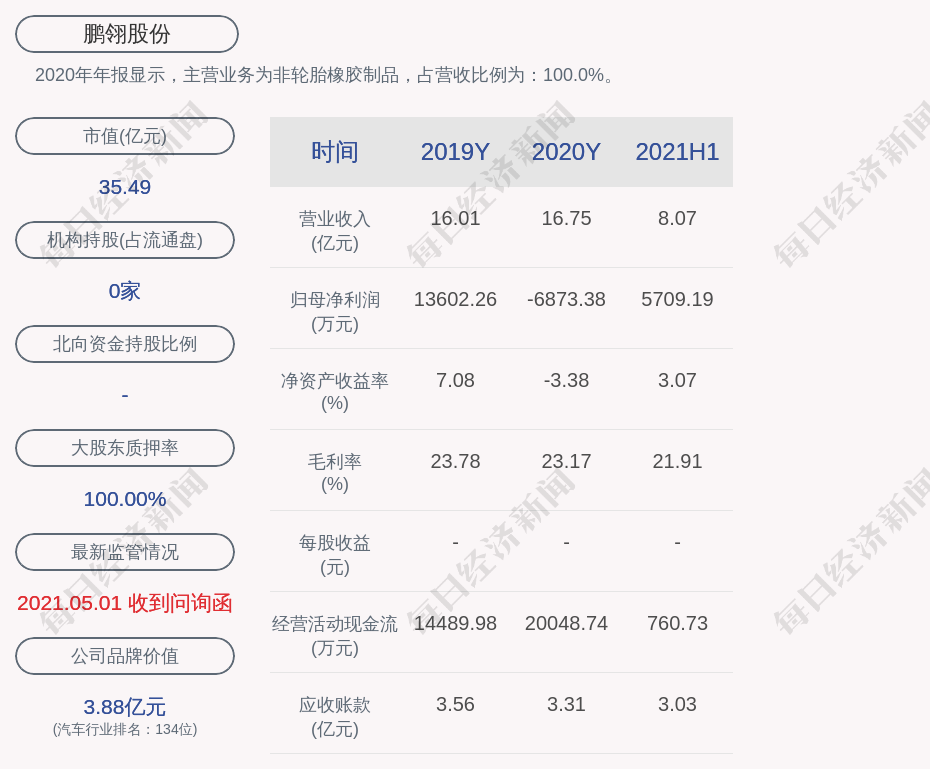Viewport: 930px width, 769px height.
Task: Click revenue value 8.07
Action: pyautogui.click(x=677, y=218)
